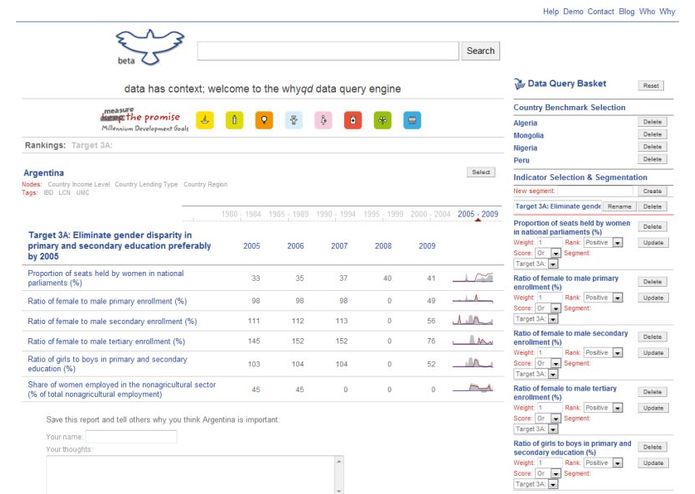Open sparkline for girls to boys education row
This screenshot has width=695, height=494.
(473, 363)
